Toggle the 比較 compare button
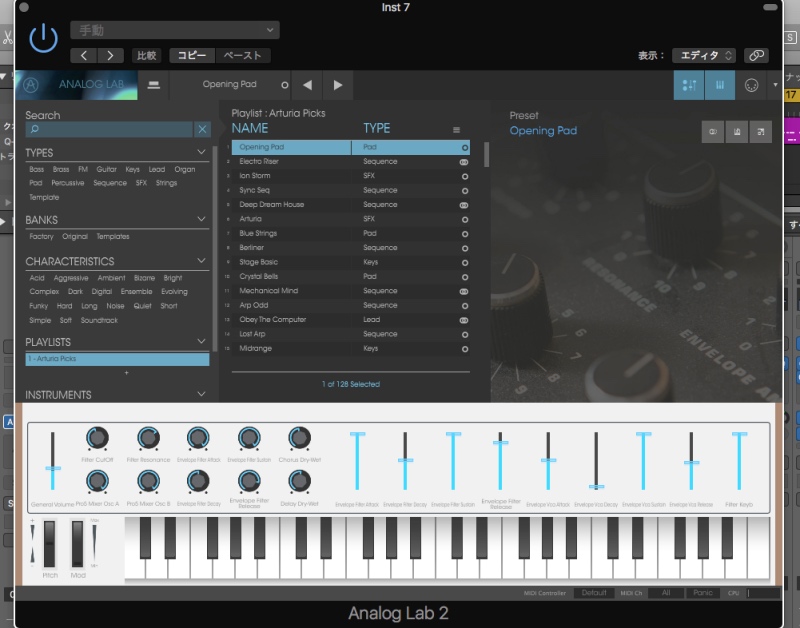 (146, 55)
